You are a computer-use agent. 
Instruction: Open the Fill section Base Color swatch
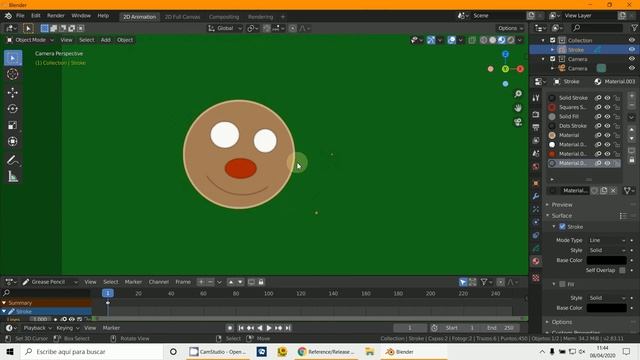607,308
